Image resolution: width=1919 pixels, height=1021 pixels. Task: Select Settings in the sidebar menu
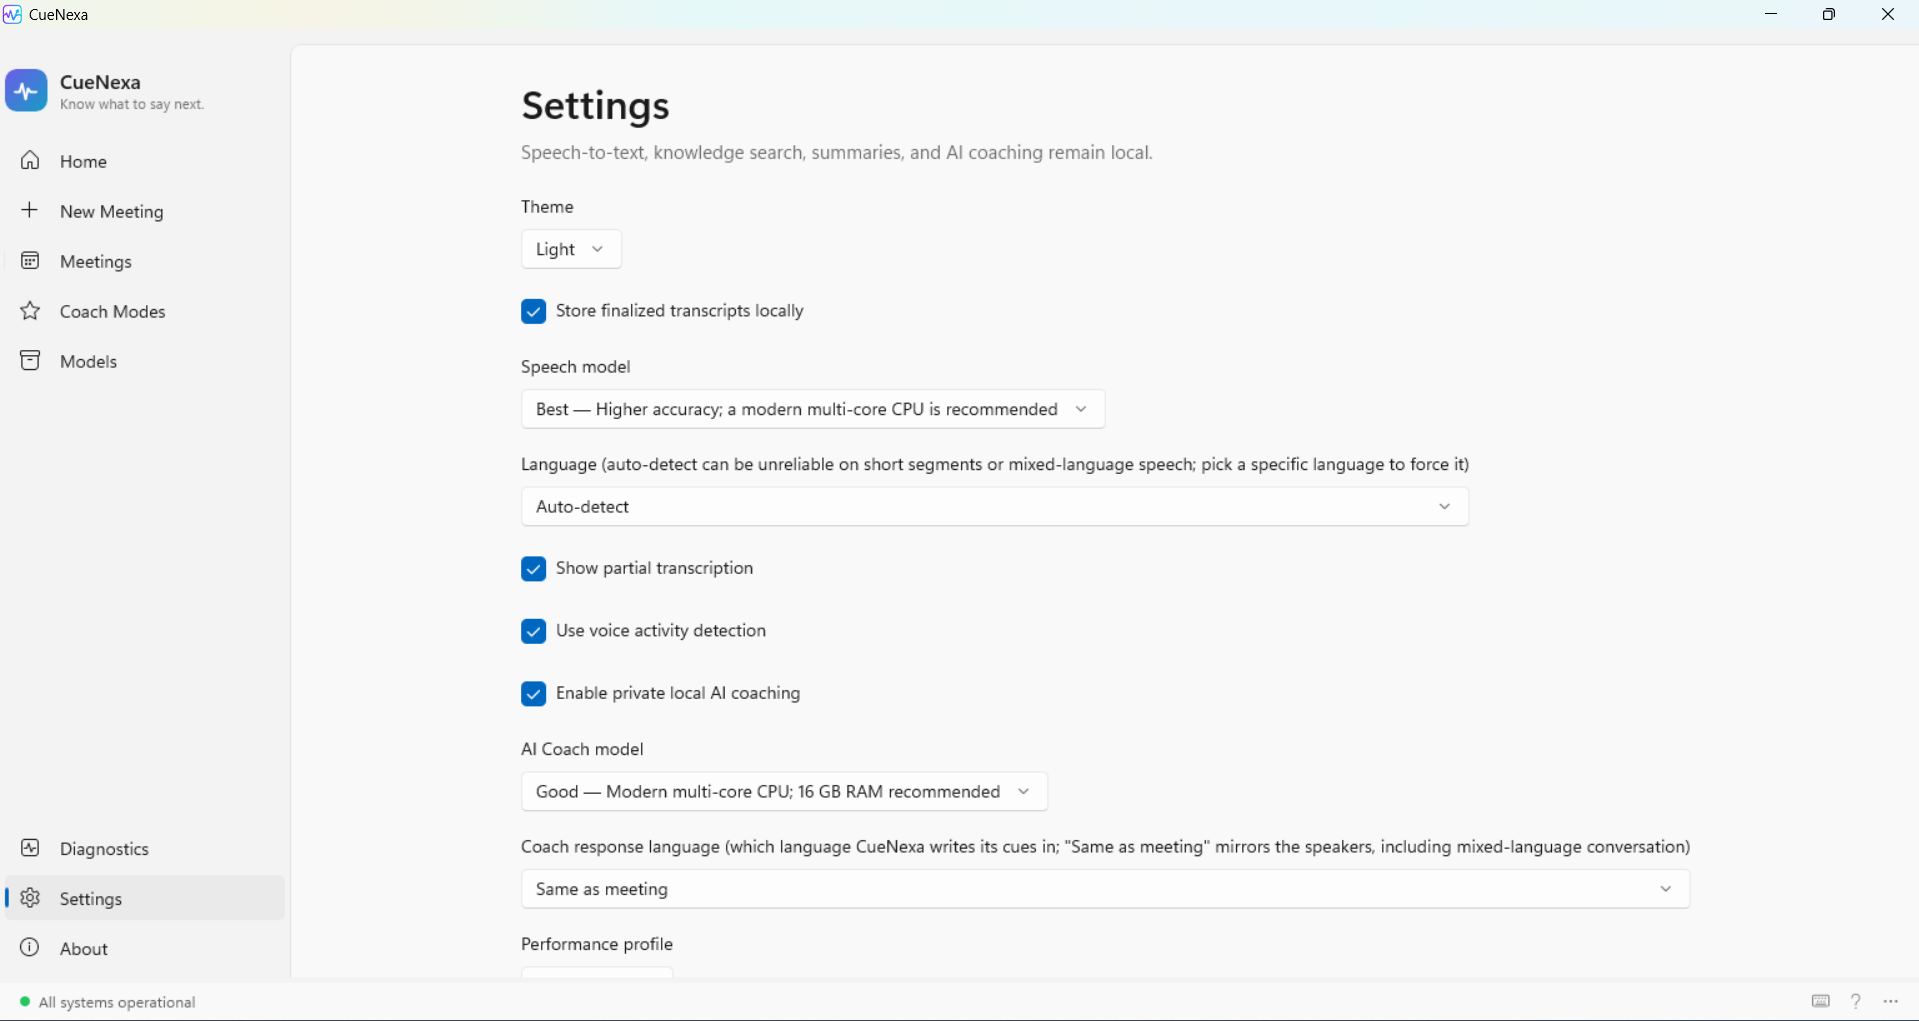145,898
